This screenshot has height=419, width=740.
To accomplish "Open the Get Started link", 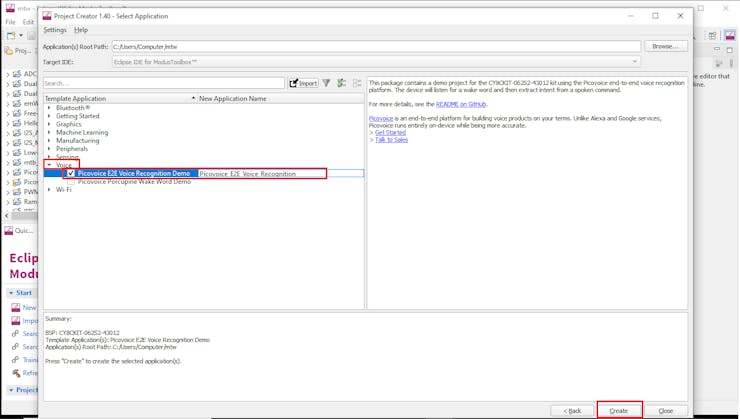I will pyautogui.click(x=390, y=133).
